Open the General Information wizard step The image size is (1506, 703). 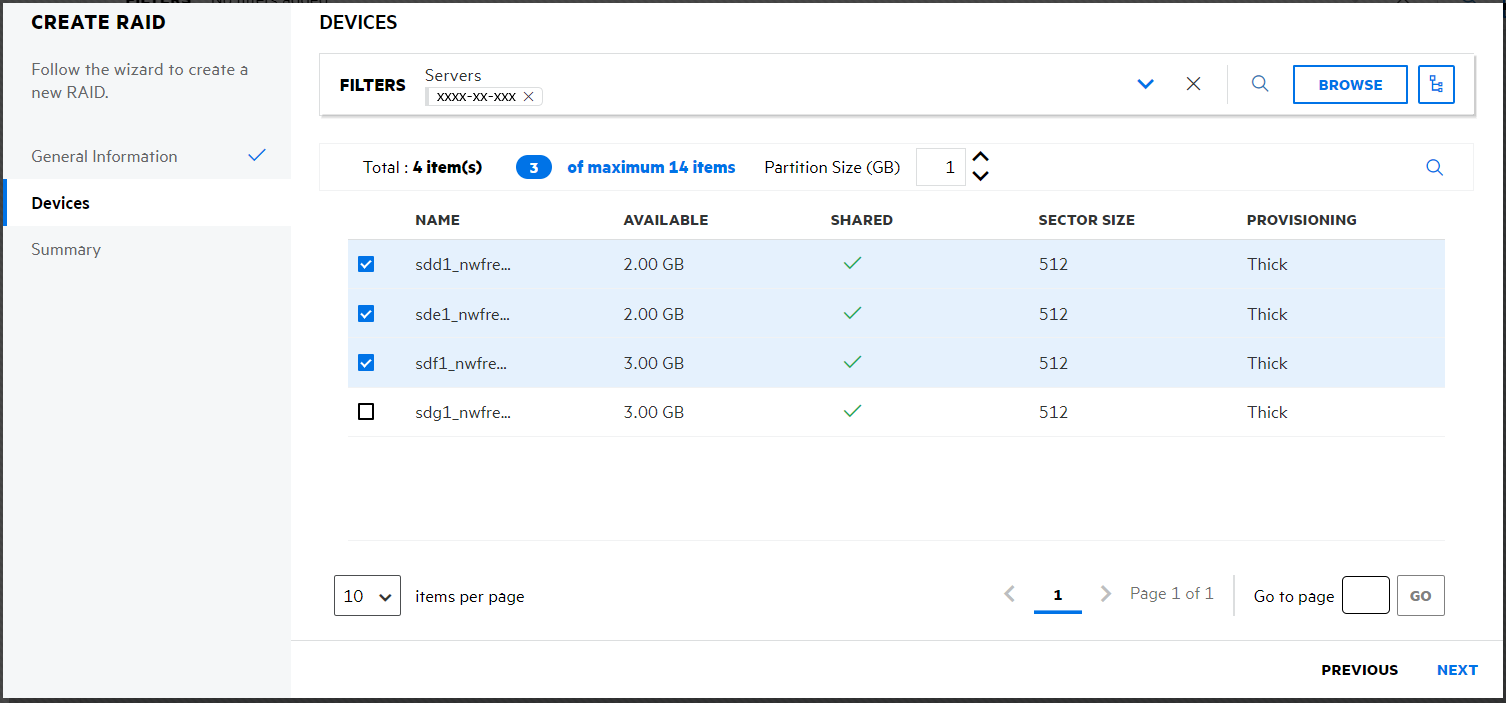point(104,157)
